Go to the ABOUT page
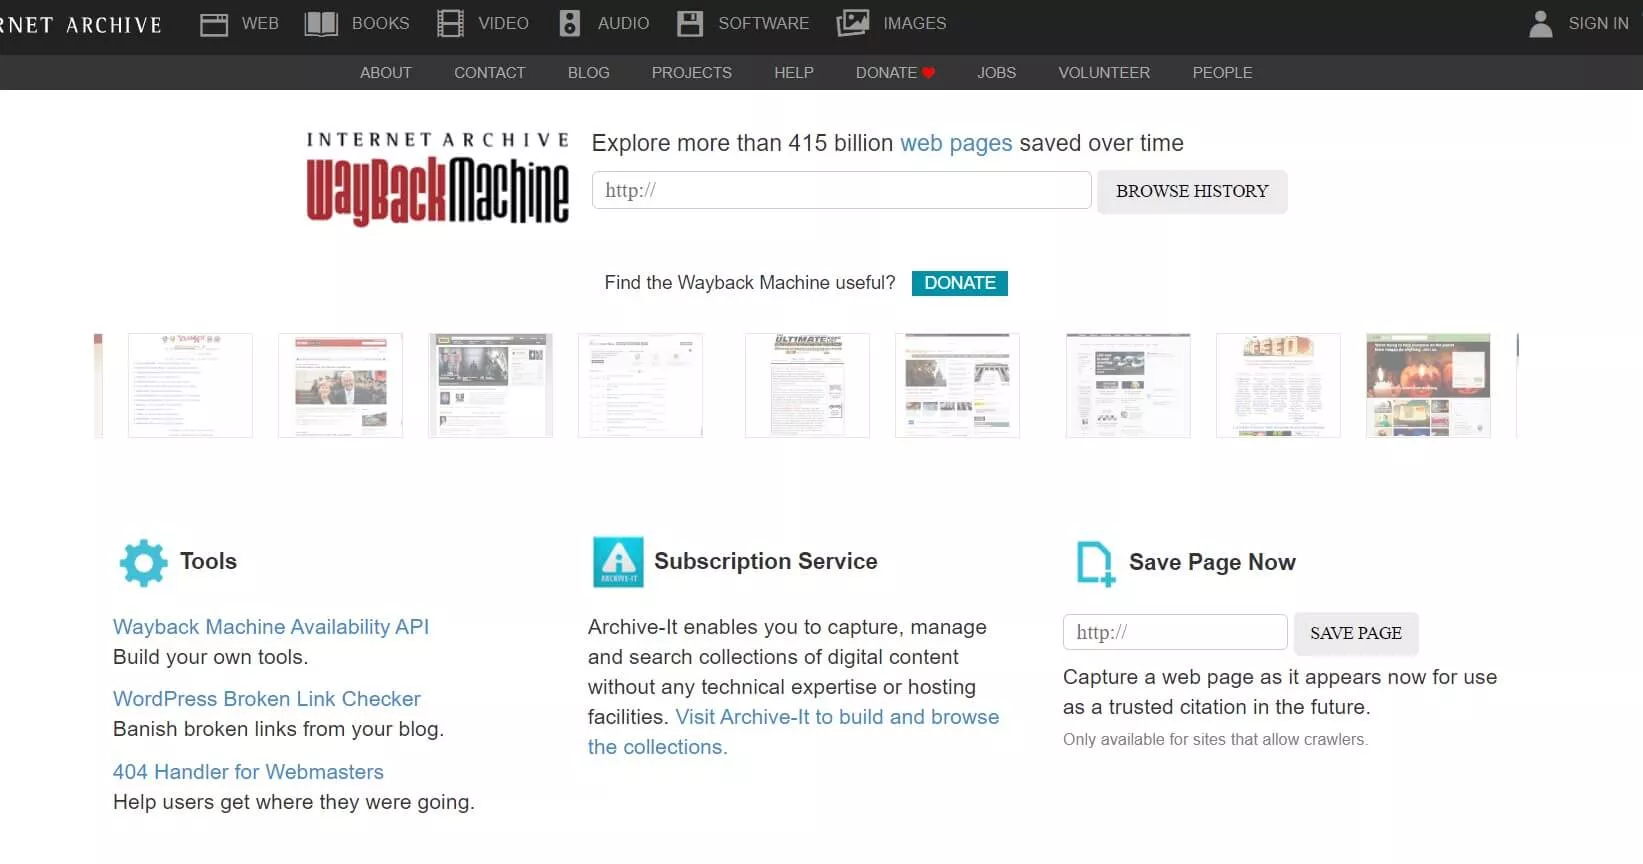This screenshot has height=864, width=1643. (386, 73)
